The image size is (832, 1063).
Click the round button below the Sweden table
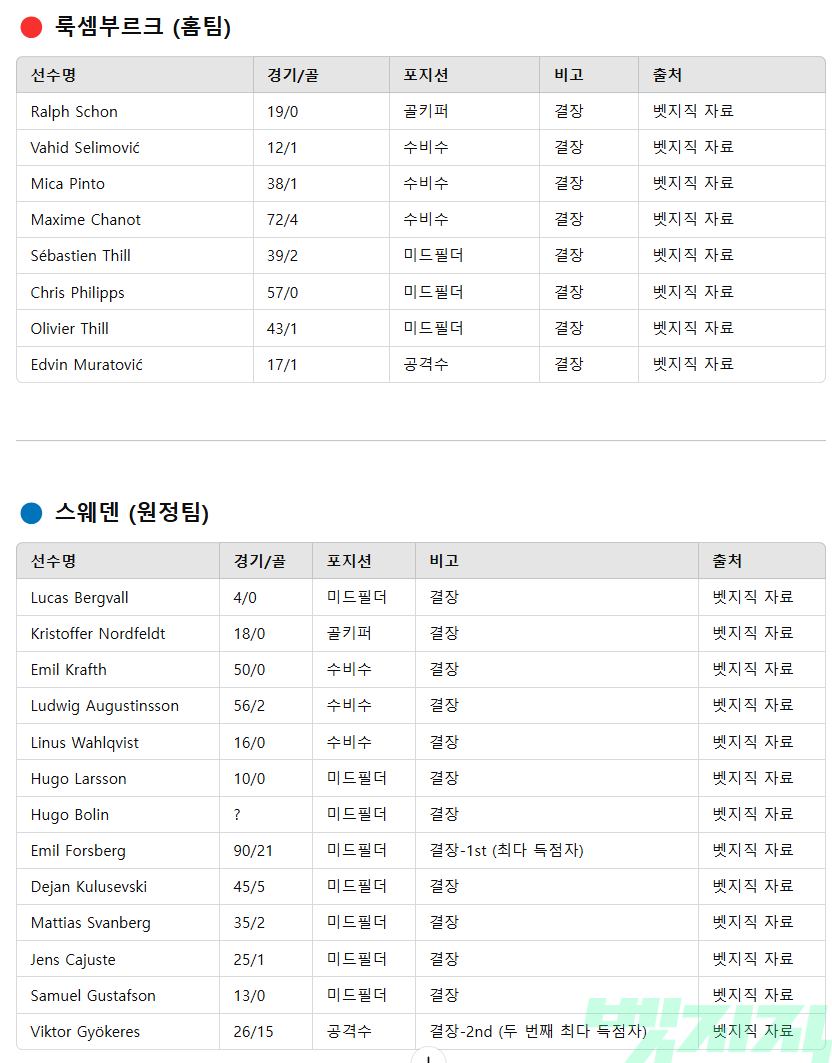[x=428, y=1057]
